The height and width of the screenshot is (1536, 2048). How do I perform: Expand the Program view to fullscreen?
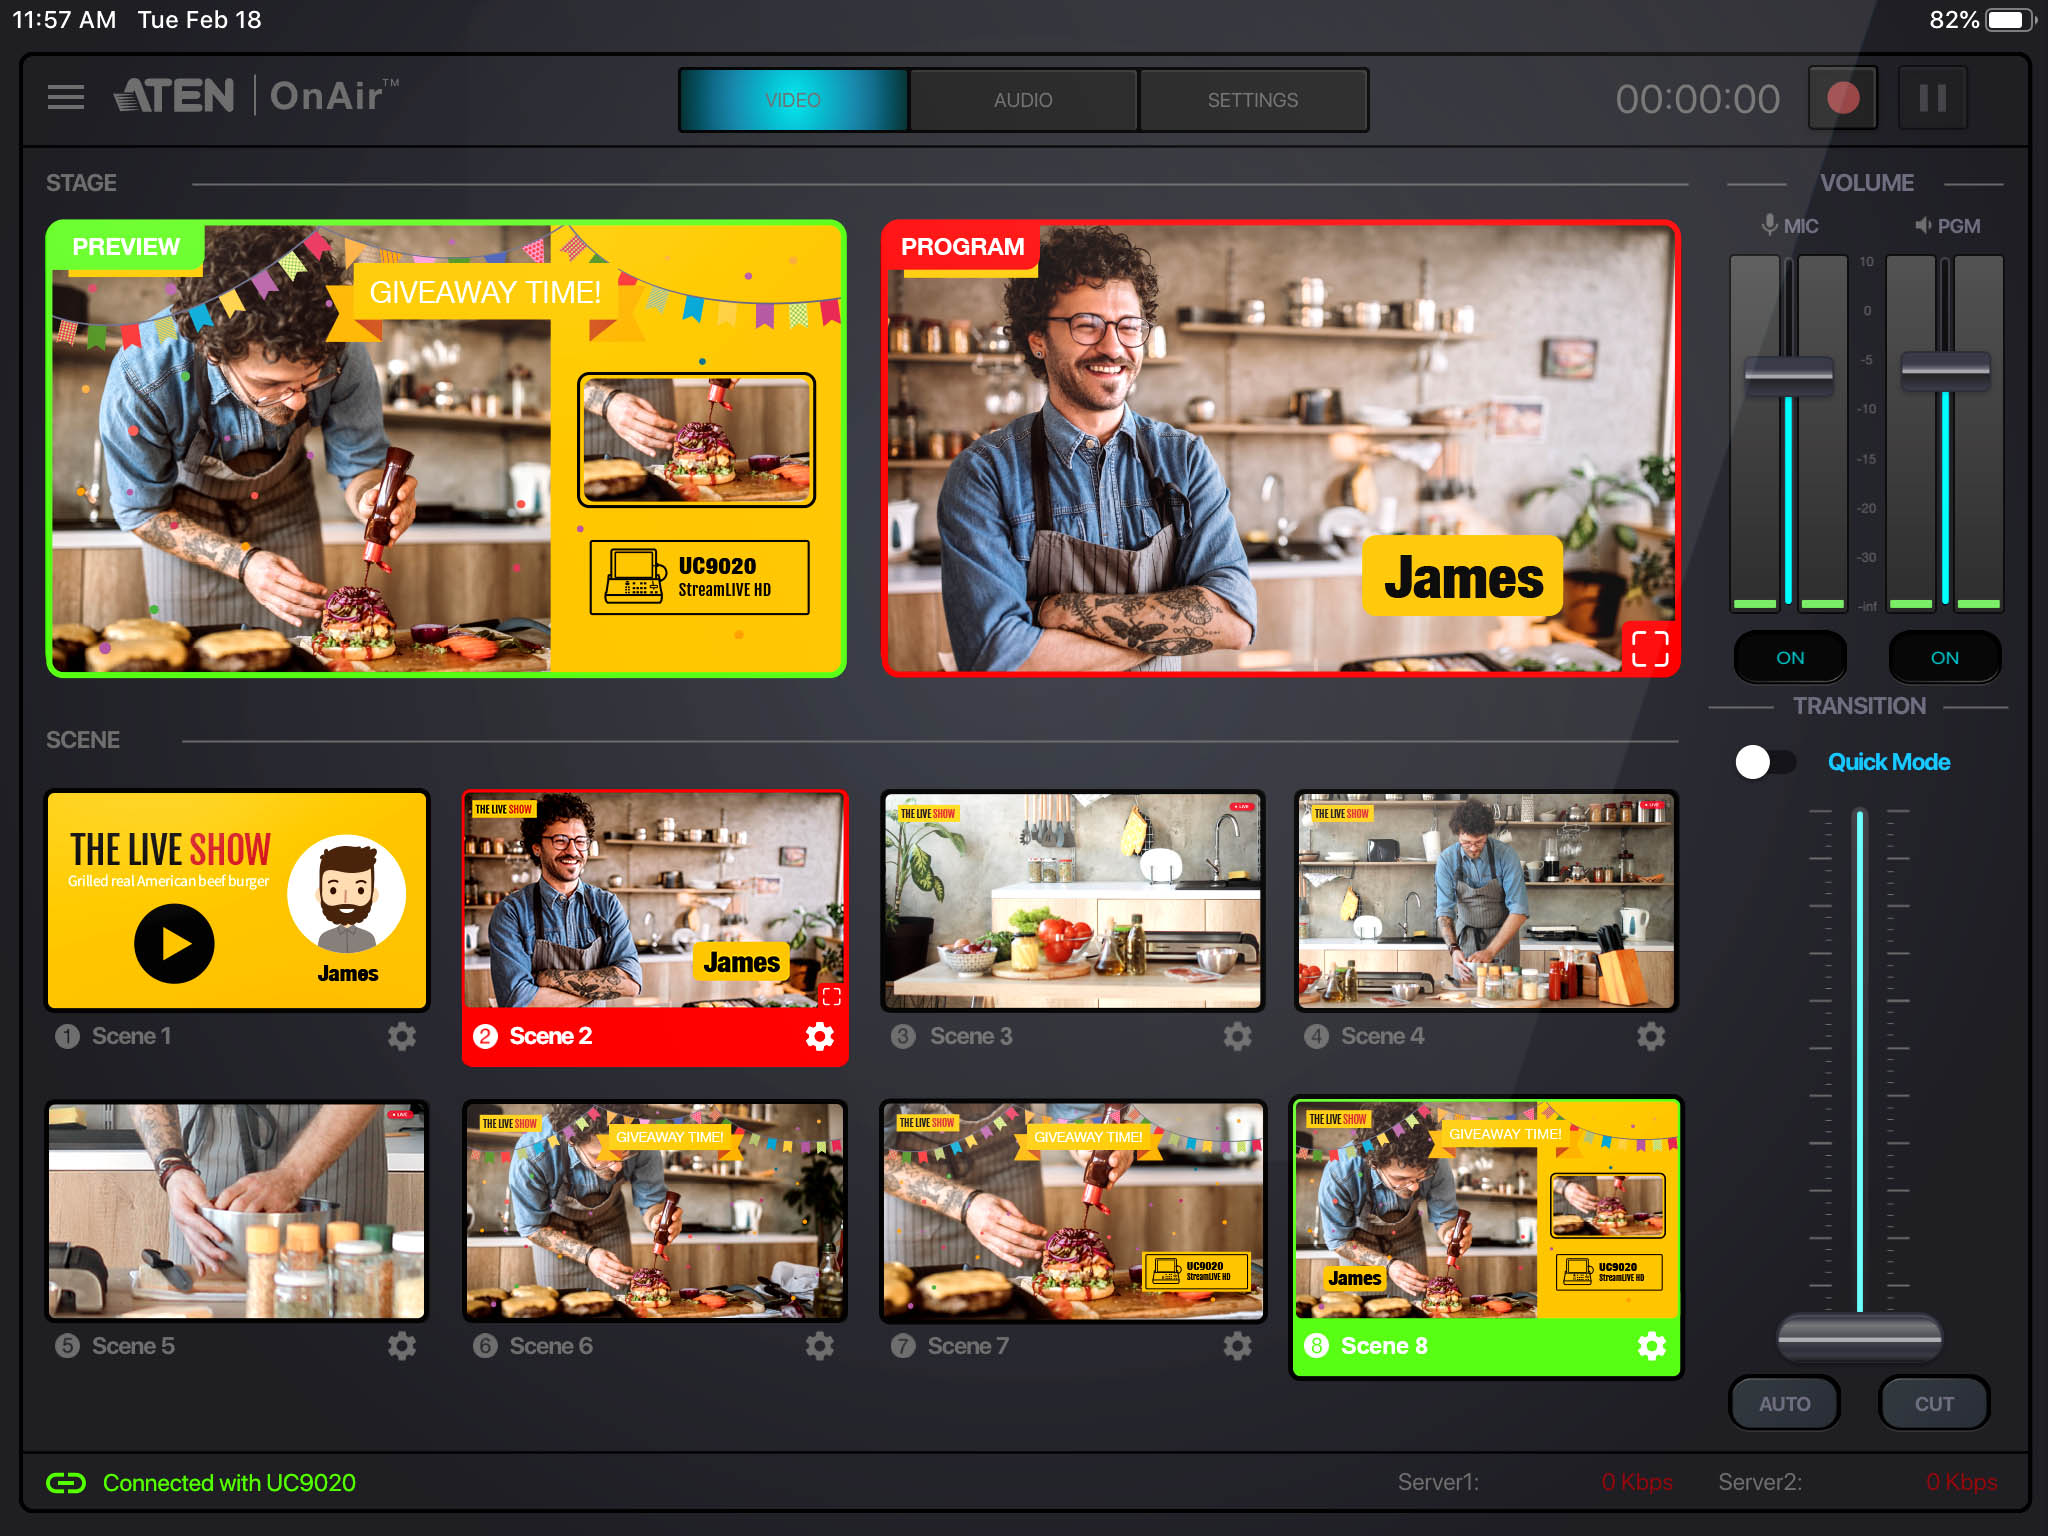(1650, 648)
